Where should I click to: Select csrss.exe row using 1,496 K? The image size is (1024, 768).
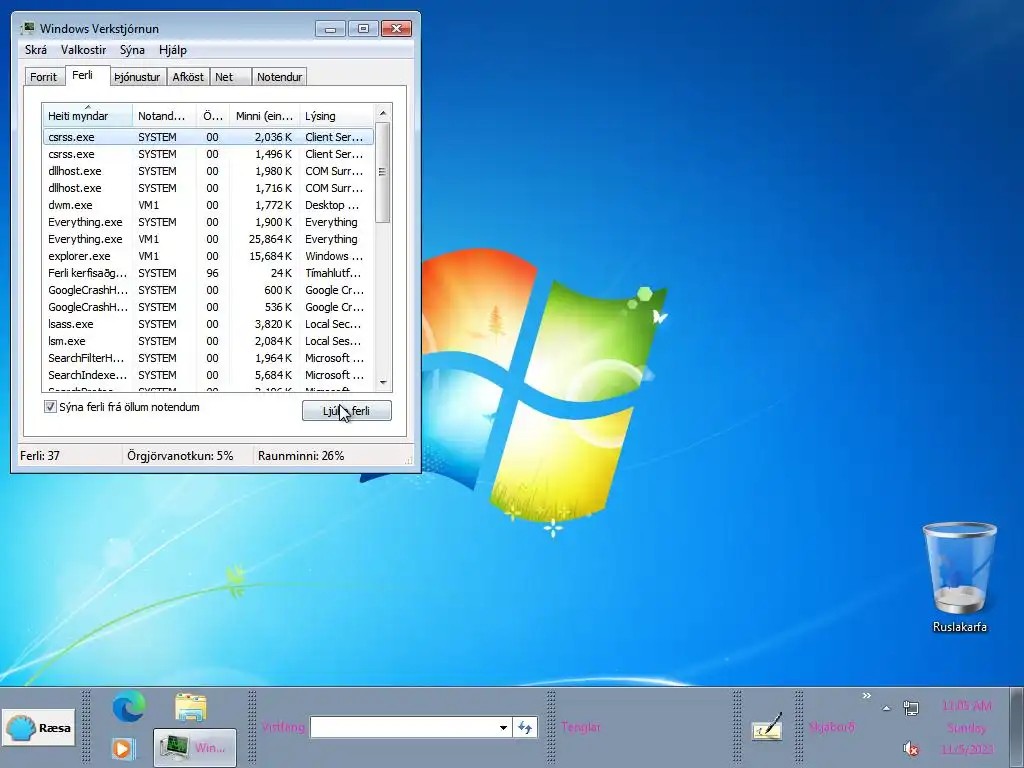pyautogui.click(x=208, y=154)
